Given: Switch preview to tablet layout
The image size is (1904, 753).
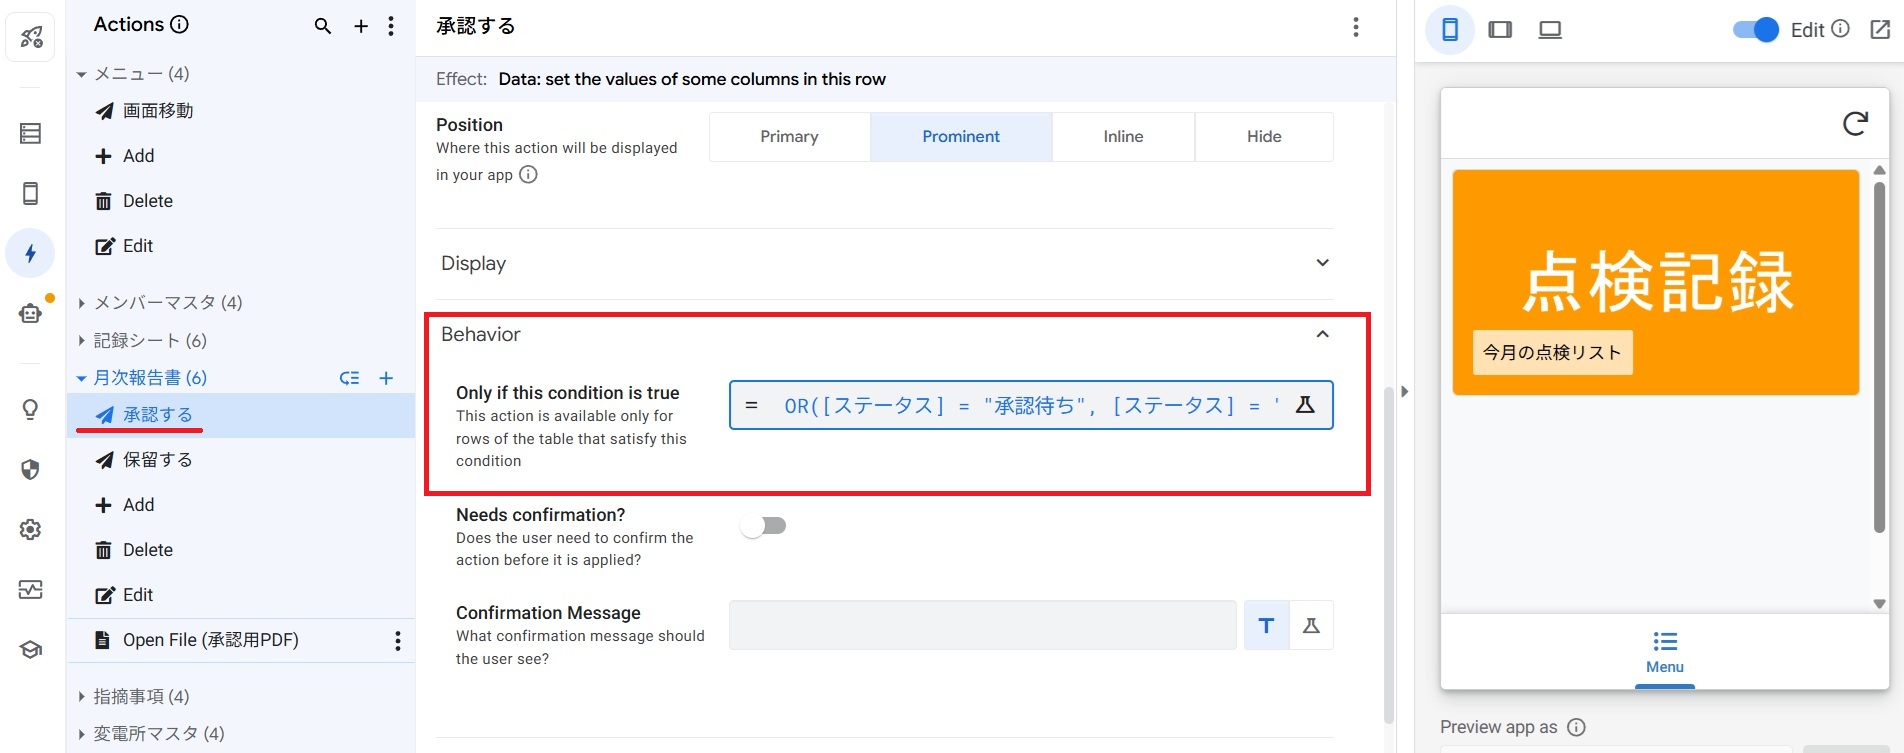Looking at the screenshot, I should coord(1500,30).
